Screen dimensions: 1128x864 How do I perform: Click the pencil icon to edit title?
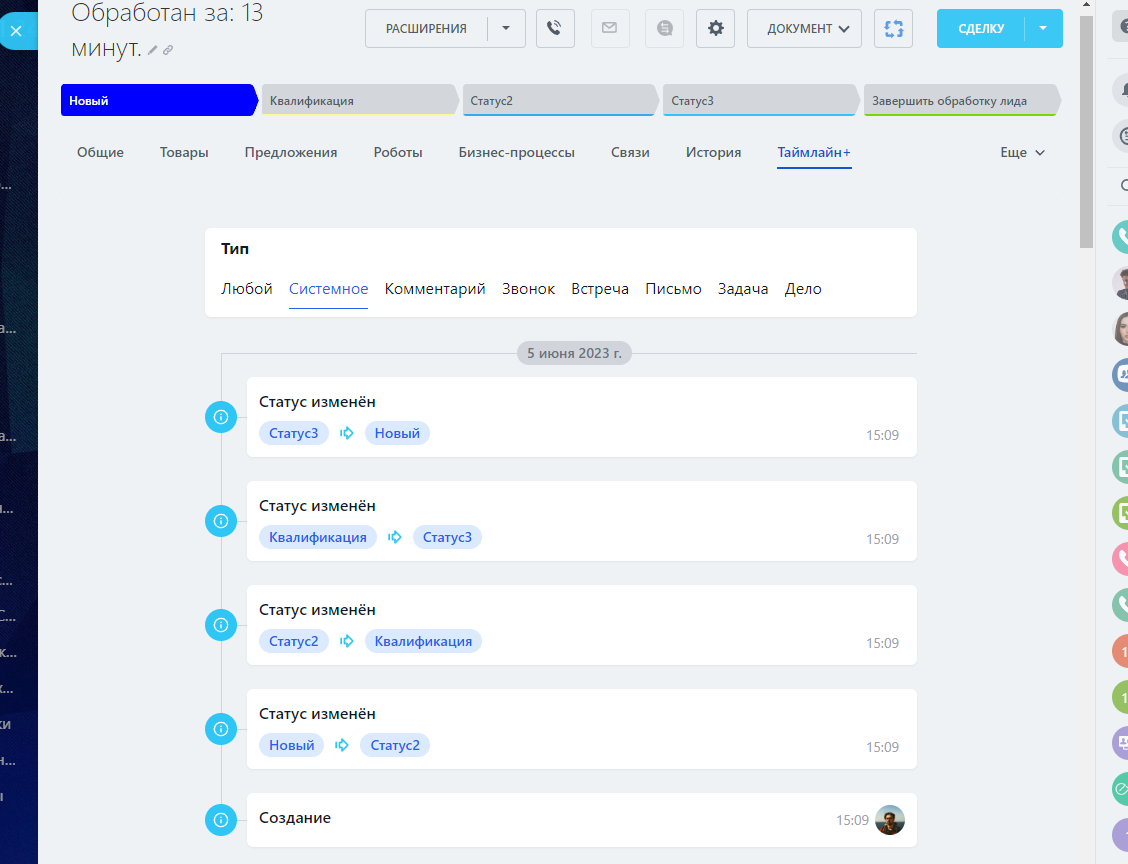(x=152, y=50)
